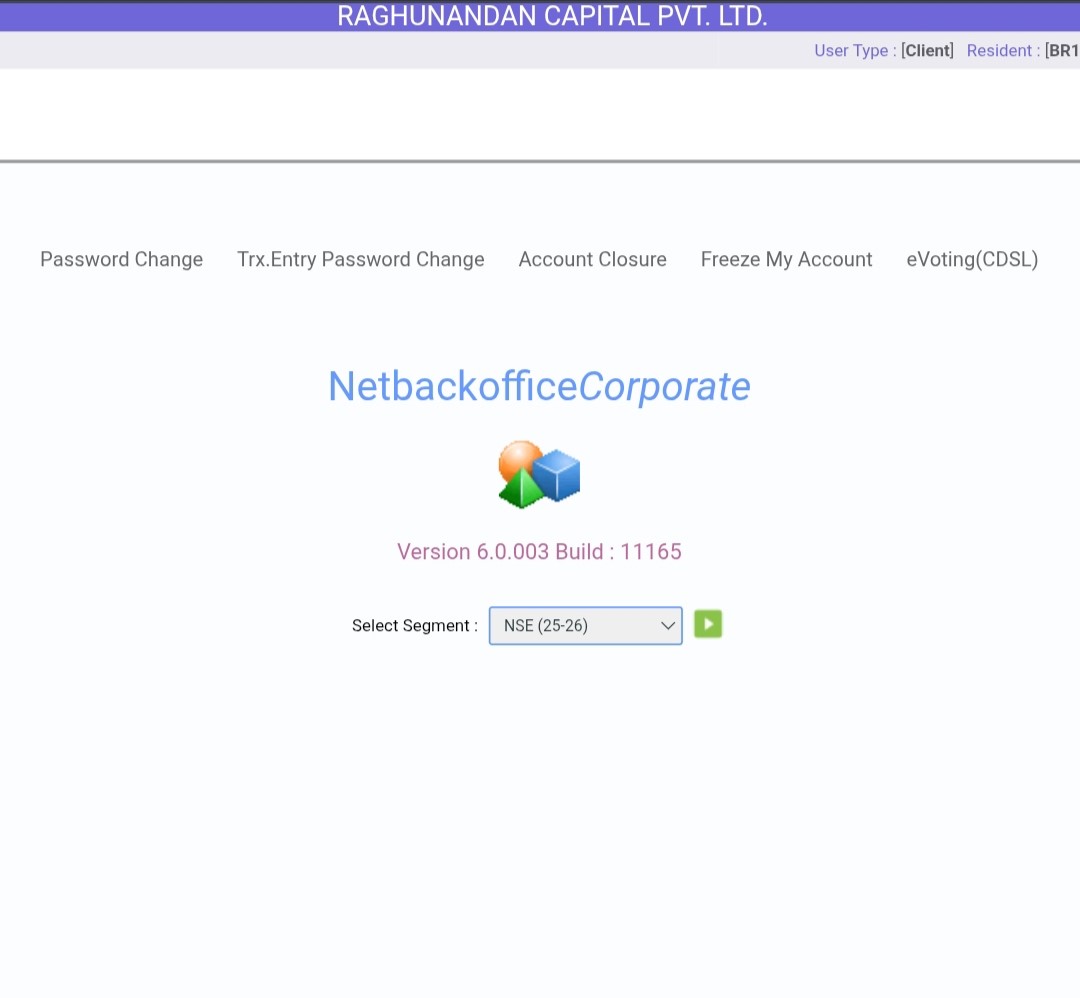Viewport: 1080px width, 998px height.
Task: Select the NSE (25-26) segment text
Action: click(546, 626)
